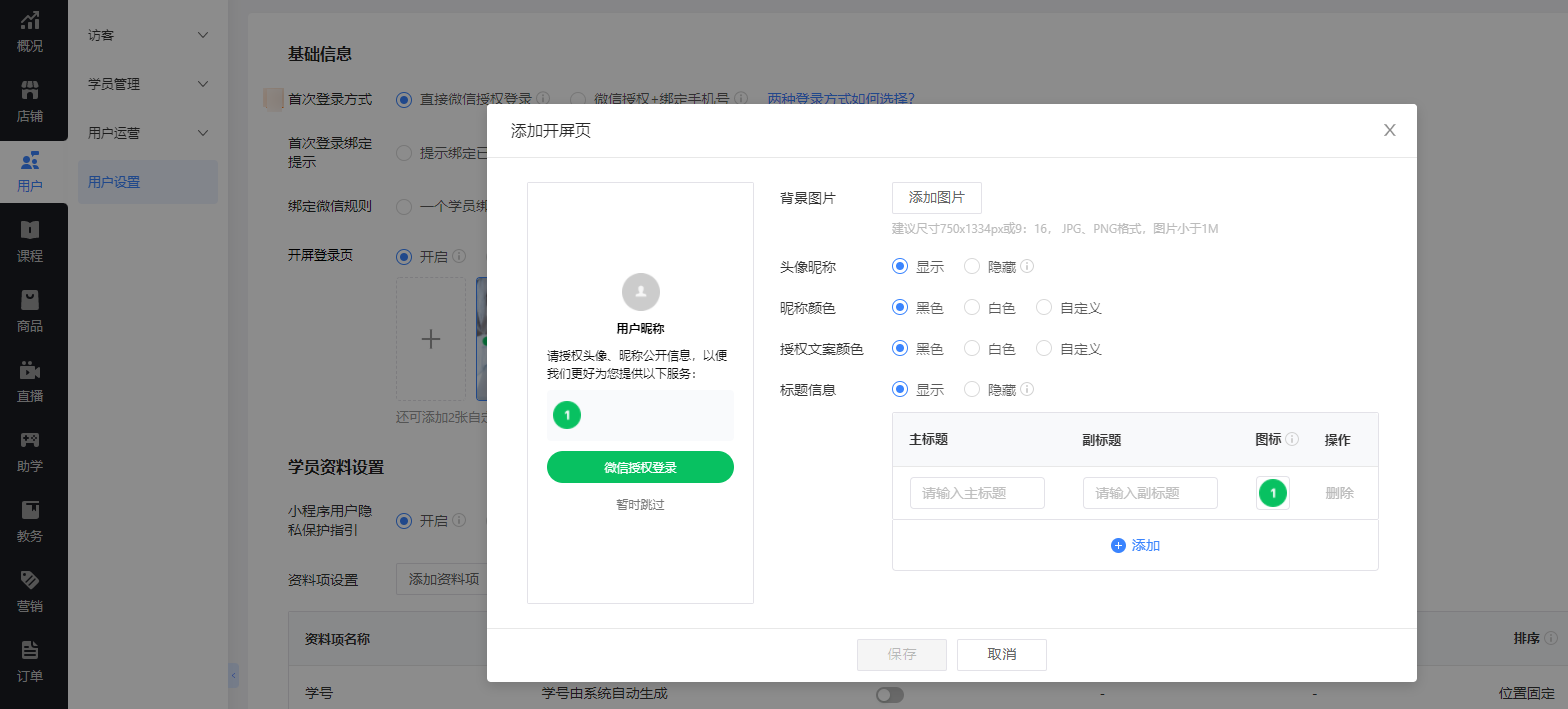This screenshot has height=709, width=1568.
Task: Expand the 学员管理 menu section
Action: pos(147,84)
